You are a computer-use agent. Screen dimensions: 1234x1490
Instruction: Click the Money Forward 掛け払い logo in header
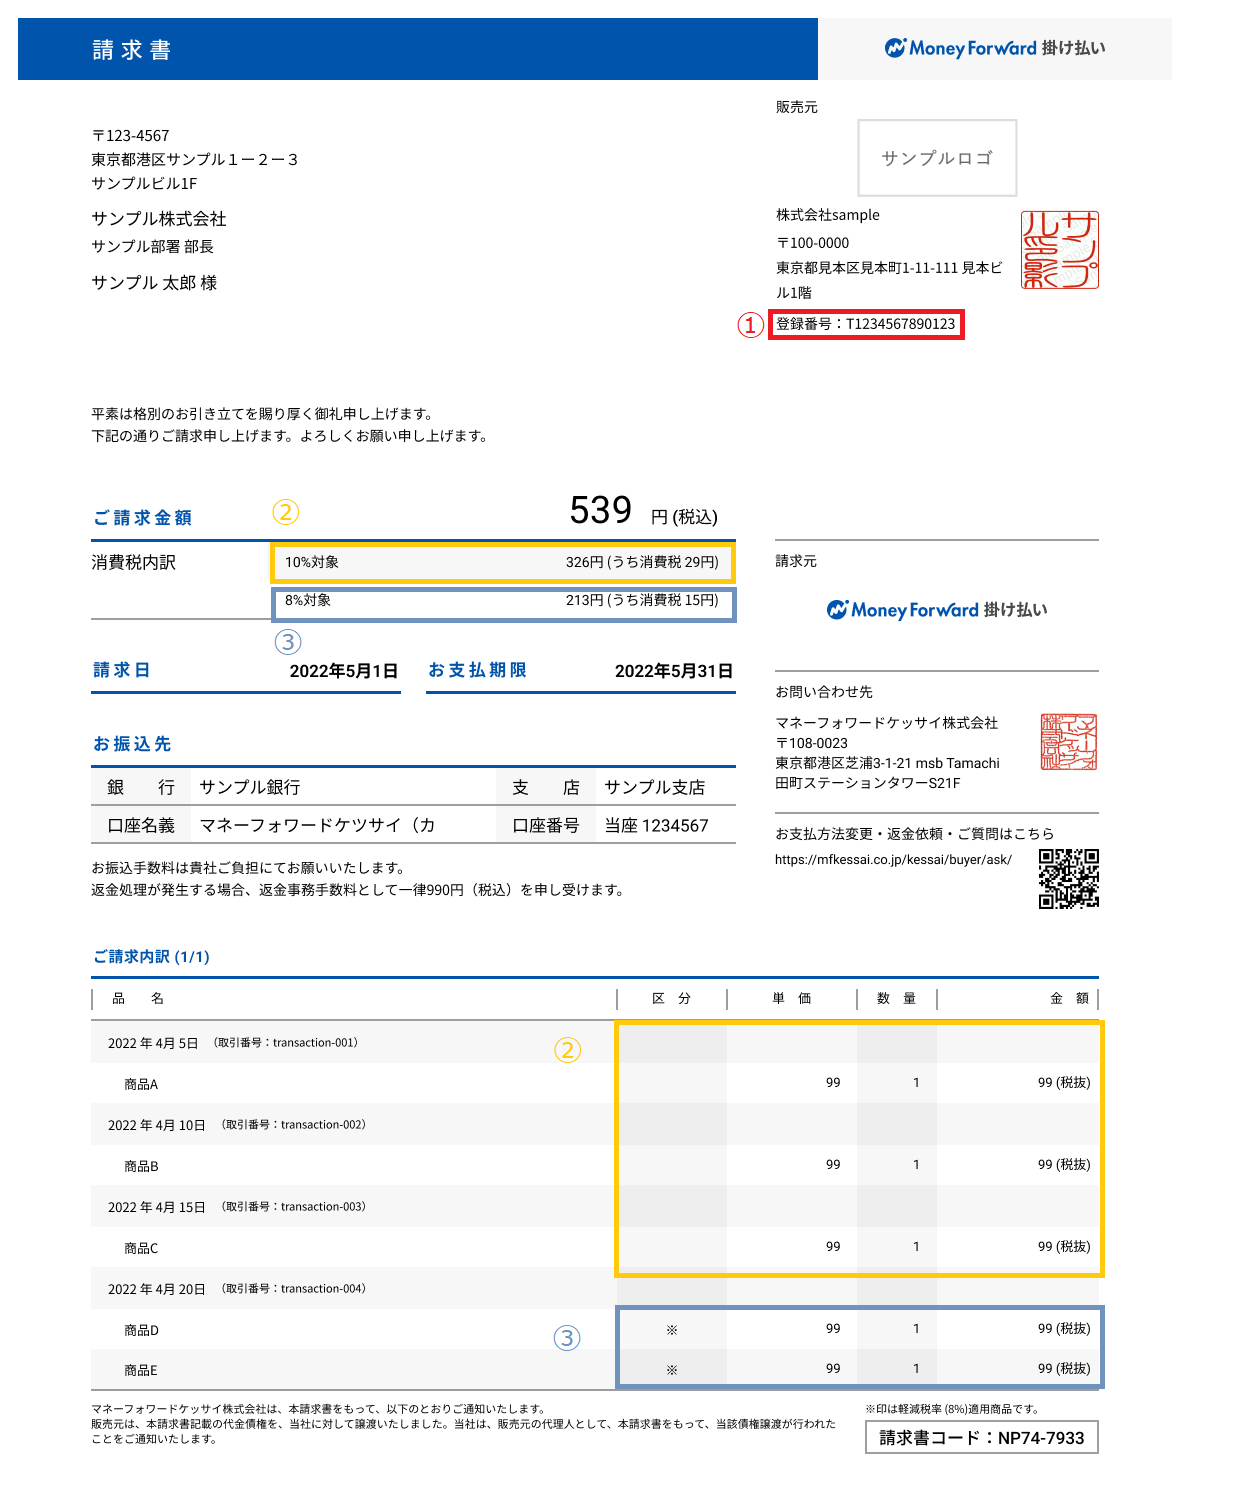(x=995, y=48)
